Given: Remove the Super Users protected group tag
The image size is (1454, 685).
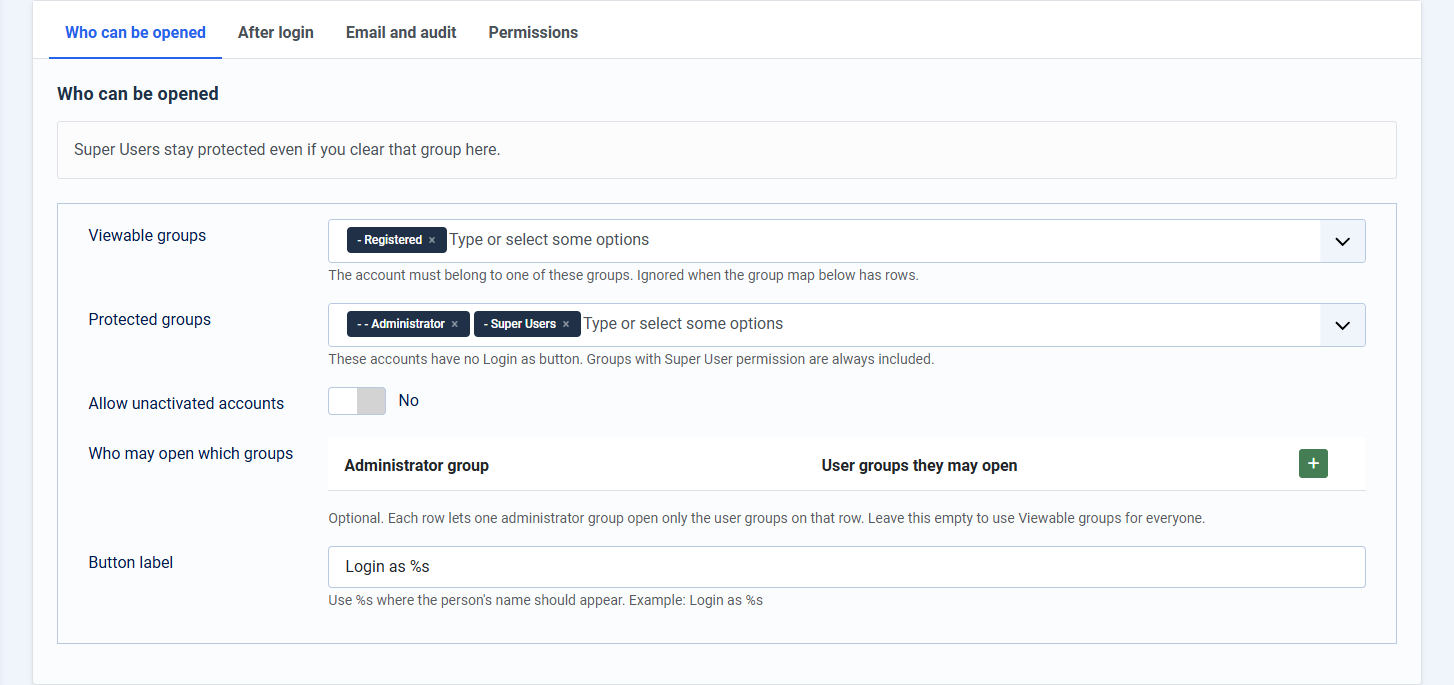Looking at the screenshot, I should point(566,324).
